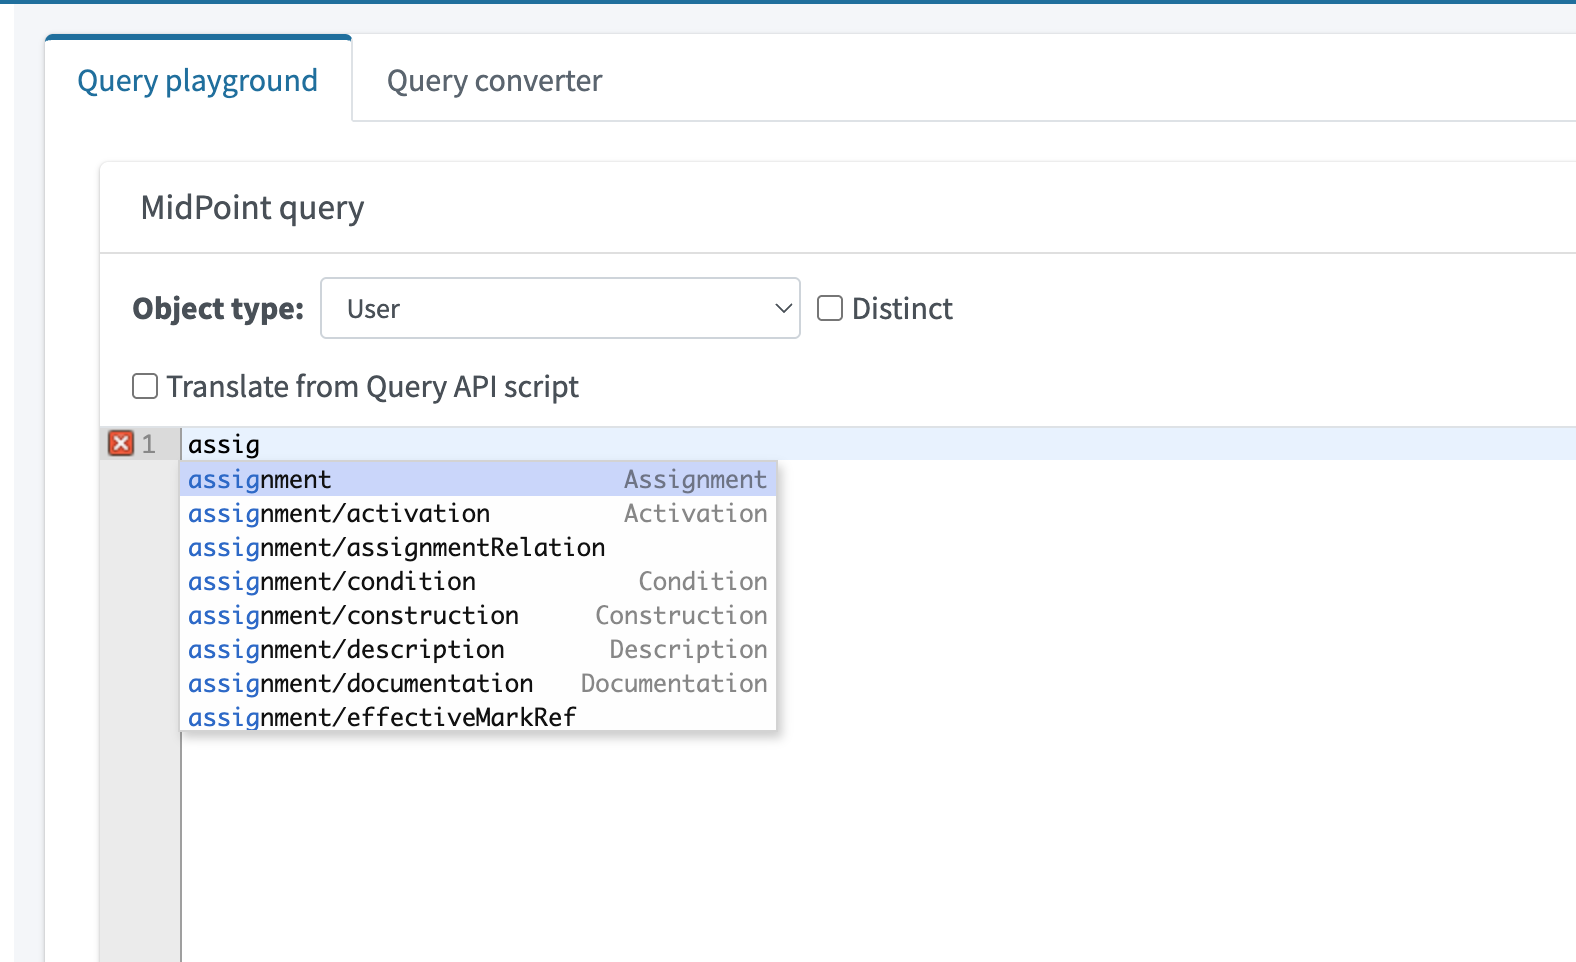
Task: Select 'assignment' autocomplete suggestion
Action: pos(478,479)
